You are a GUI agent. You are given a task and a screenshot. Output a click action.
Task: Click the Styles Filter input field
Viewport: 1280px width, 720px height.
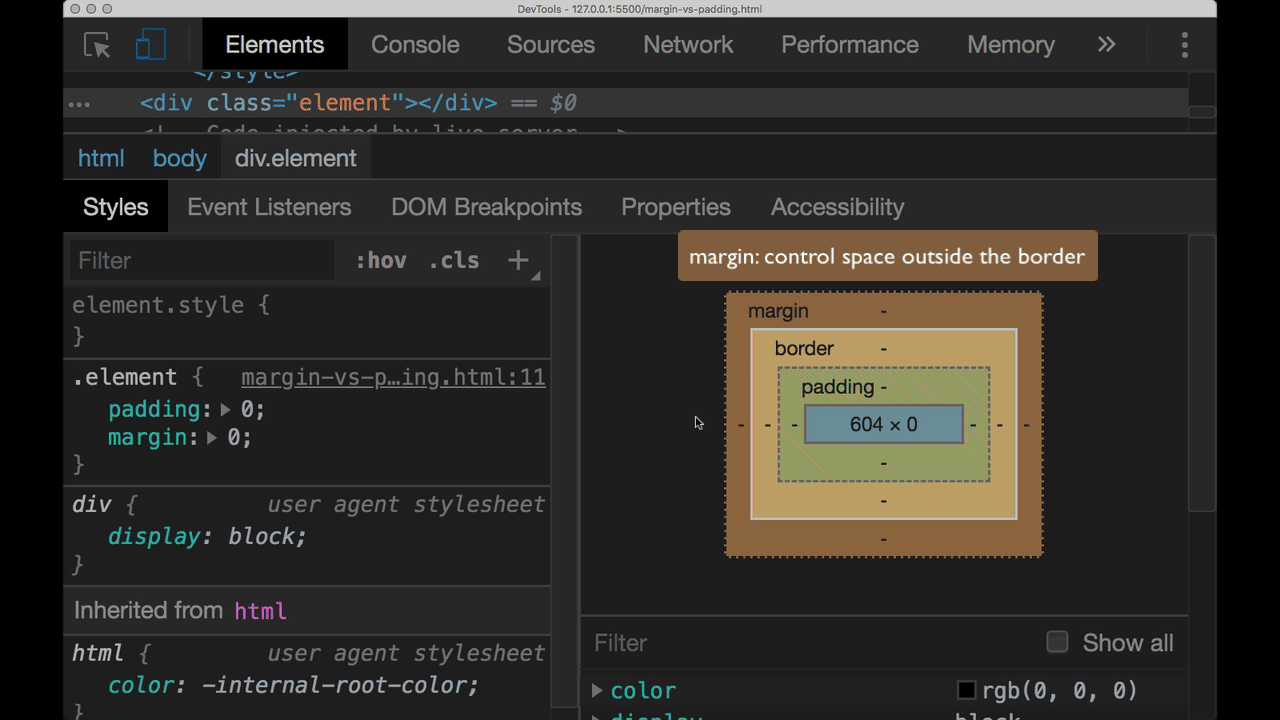(200, 261)
